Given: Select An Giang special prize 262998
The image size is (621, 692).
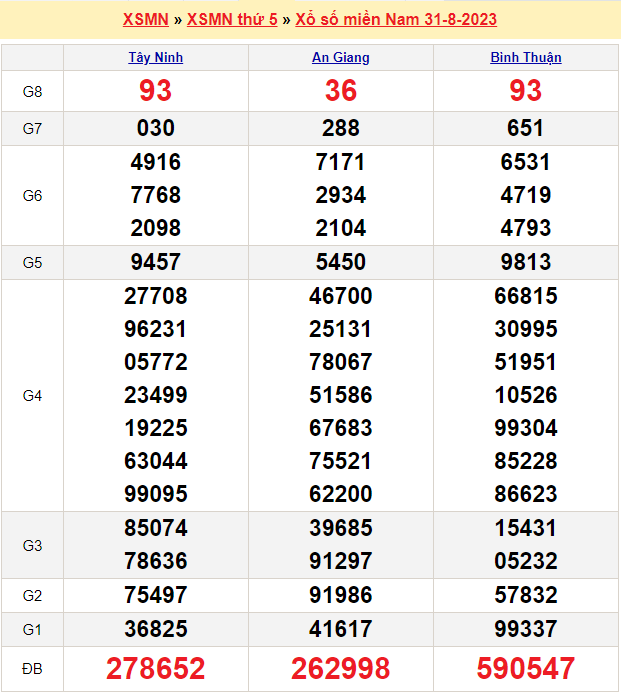Looking at the screenshot, I should pyautogui.click(x=341, y=668).
